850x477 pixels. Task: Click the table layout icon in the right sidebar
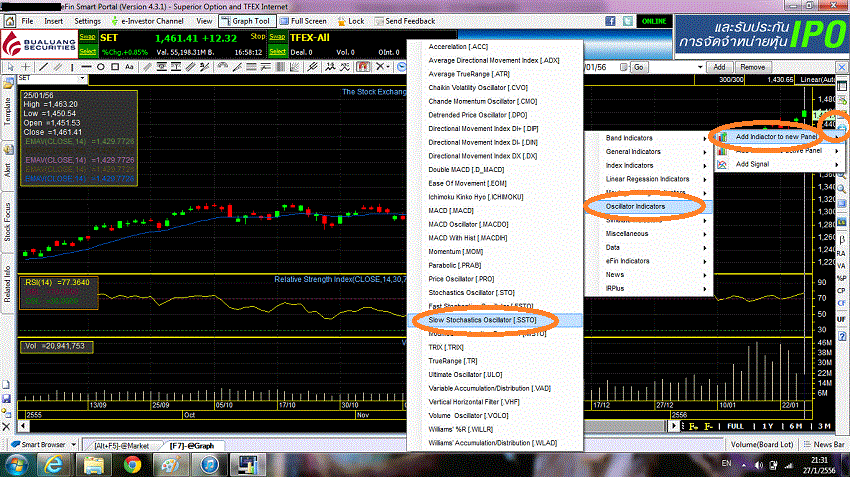[842, 86]
